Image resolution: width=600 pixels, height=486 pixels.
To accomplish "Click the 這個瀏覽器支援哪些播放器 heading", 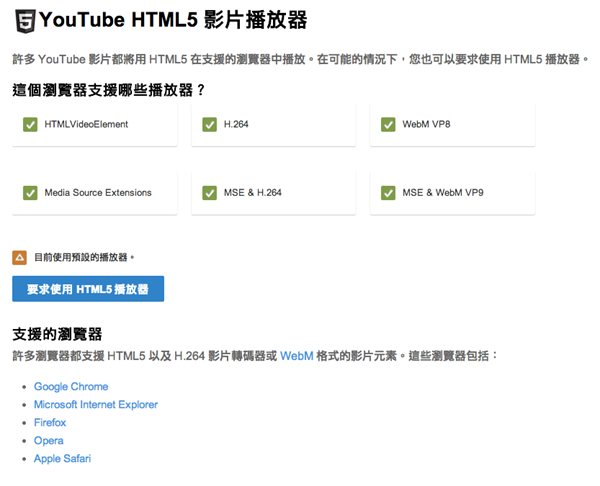I will click(109, 90).
